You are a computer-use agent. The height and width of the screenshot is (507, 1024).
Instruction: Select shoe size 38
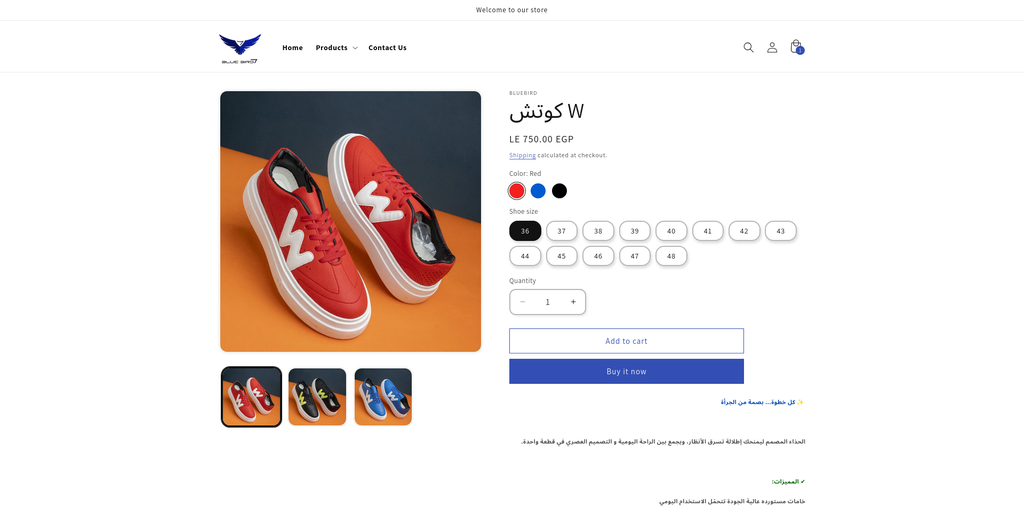[x=598, y=231]
